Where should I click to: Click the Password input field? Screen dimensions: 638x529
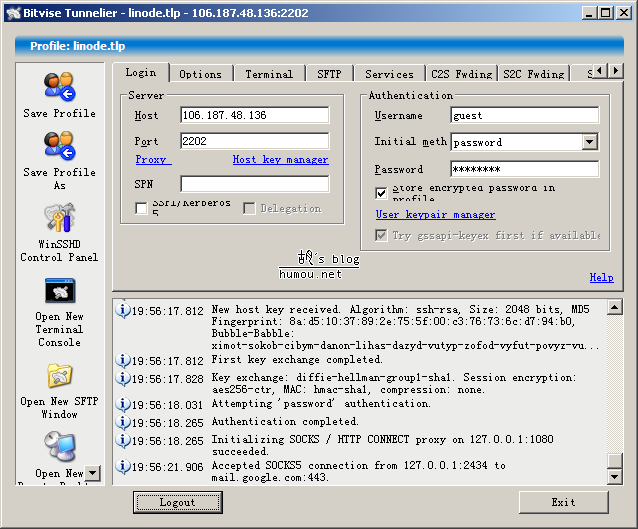[x=524, y=169]
